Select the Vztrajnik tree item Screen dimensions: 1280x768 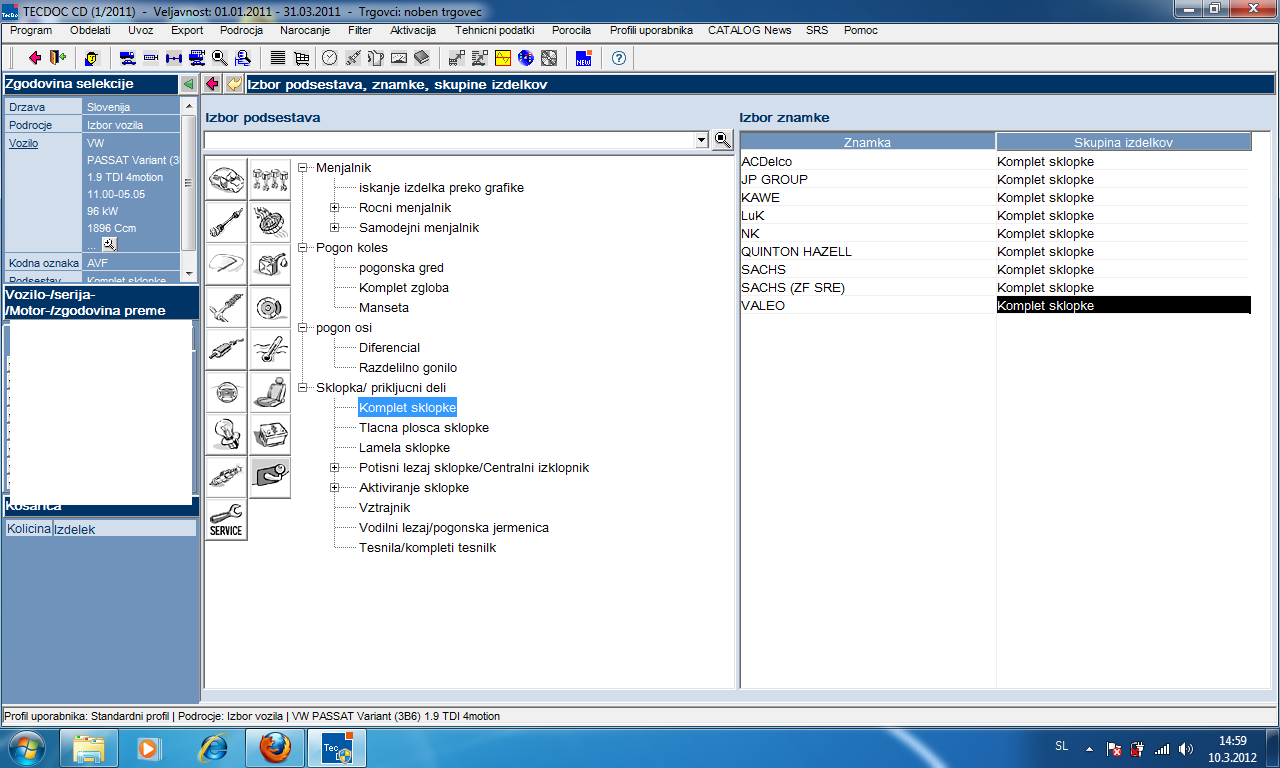tap(384, 508)
